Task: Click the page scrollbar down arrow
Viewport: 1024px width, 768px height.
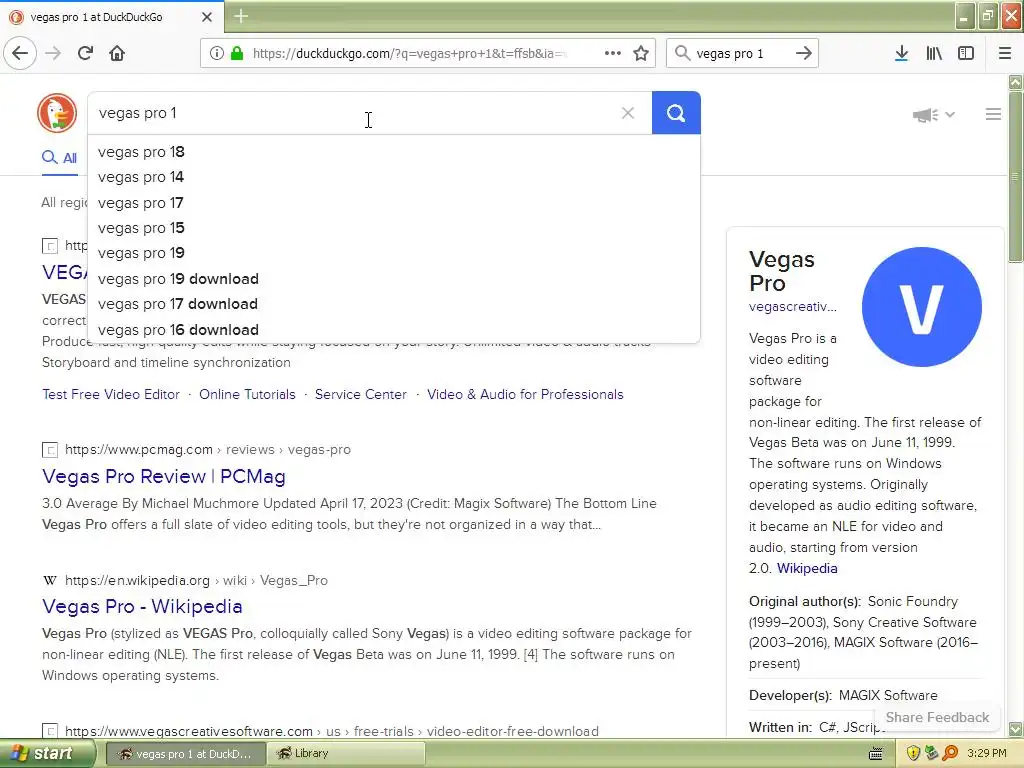Action: click(x=1016, y=728)
